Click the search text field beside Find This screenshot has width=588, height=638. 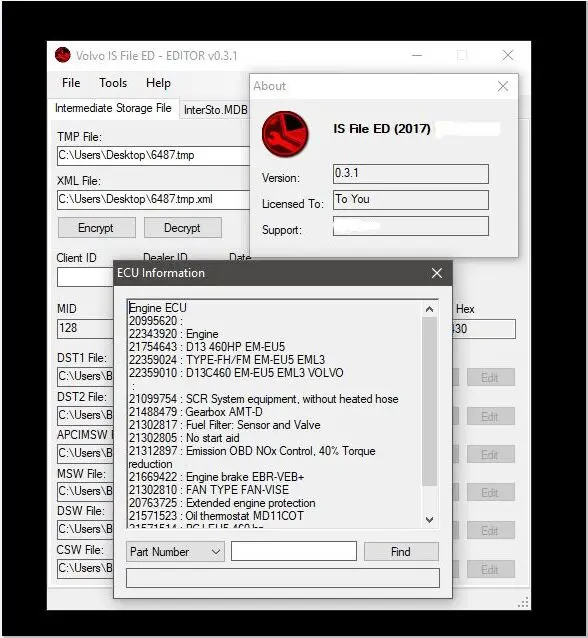[x=294, y=551]
